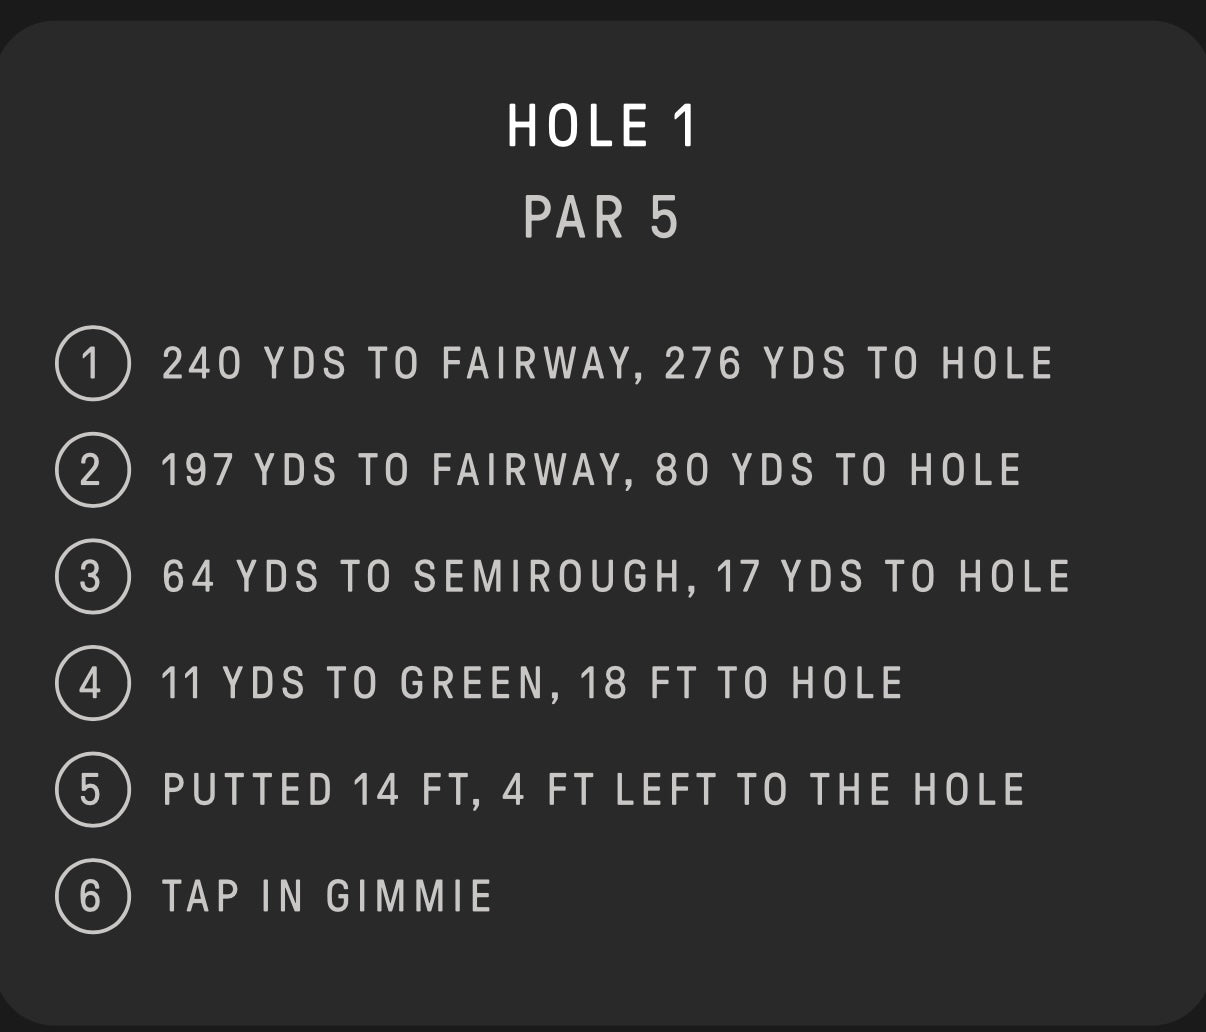Click the circled number 5 shot icon
The image size is (1206, 1032).
[x=92, y=789]
